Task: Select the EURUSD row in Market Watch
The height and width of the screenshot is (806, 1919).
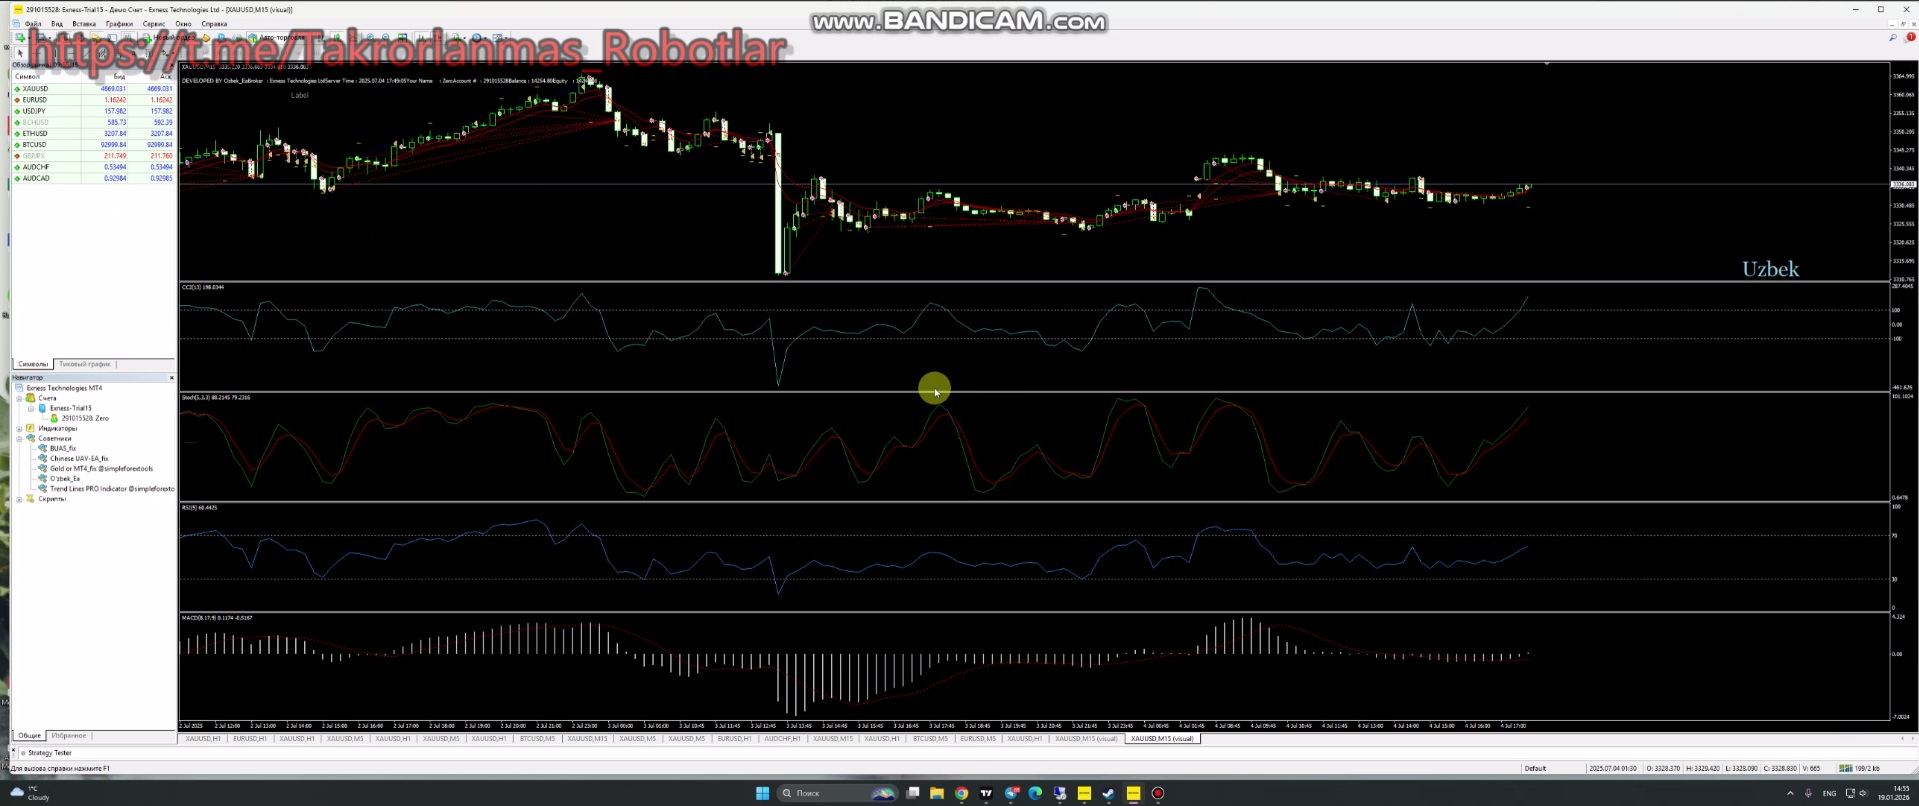Action: pos(35,100)
